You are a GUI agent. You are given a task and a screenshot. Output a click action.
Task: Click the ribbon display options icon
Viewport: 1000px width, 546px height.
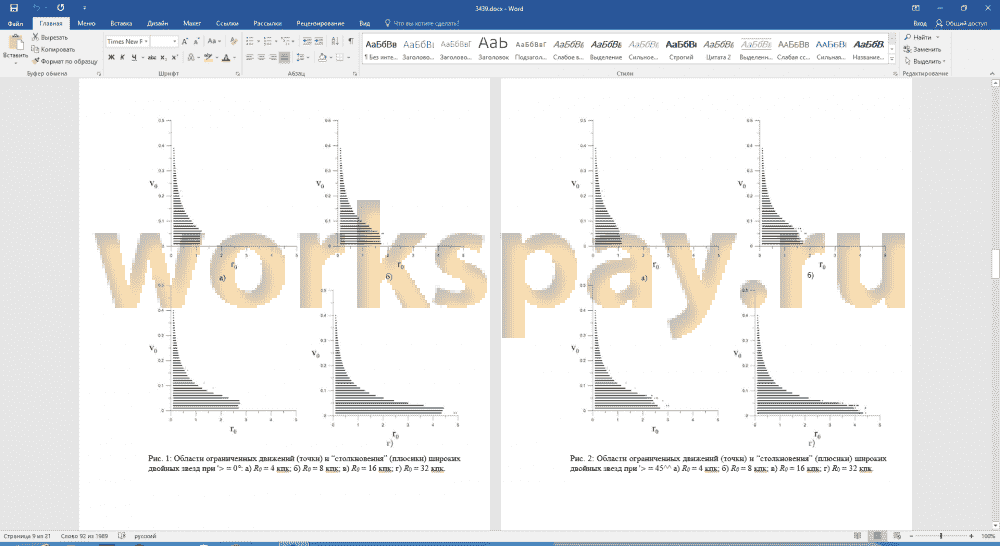(916, 8)
